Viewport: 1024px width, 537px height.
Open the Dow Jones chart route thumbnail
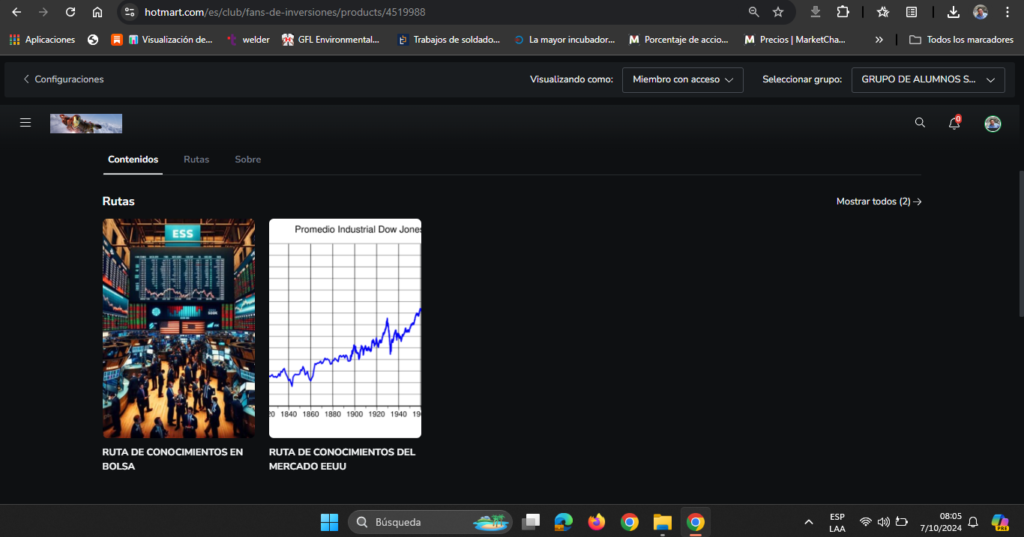point(345,328)
